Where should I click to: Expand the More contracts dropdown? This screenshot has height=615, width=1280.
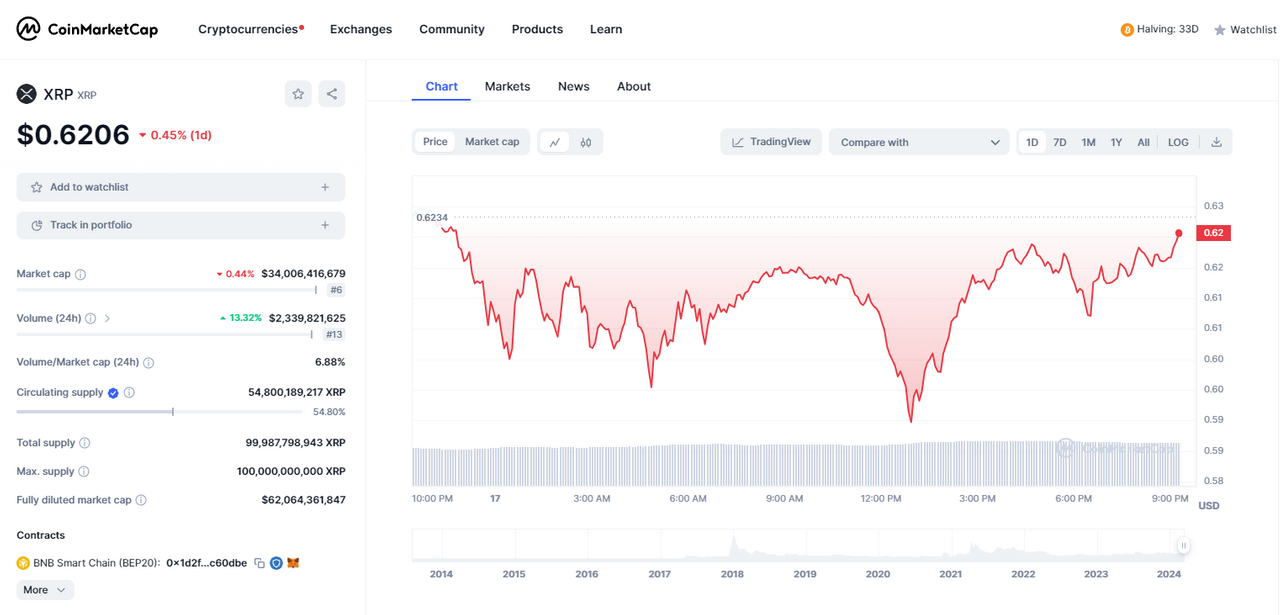45,590
